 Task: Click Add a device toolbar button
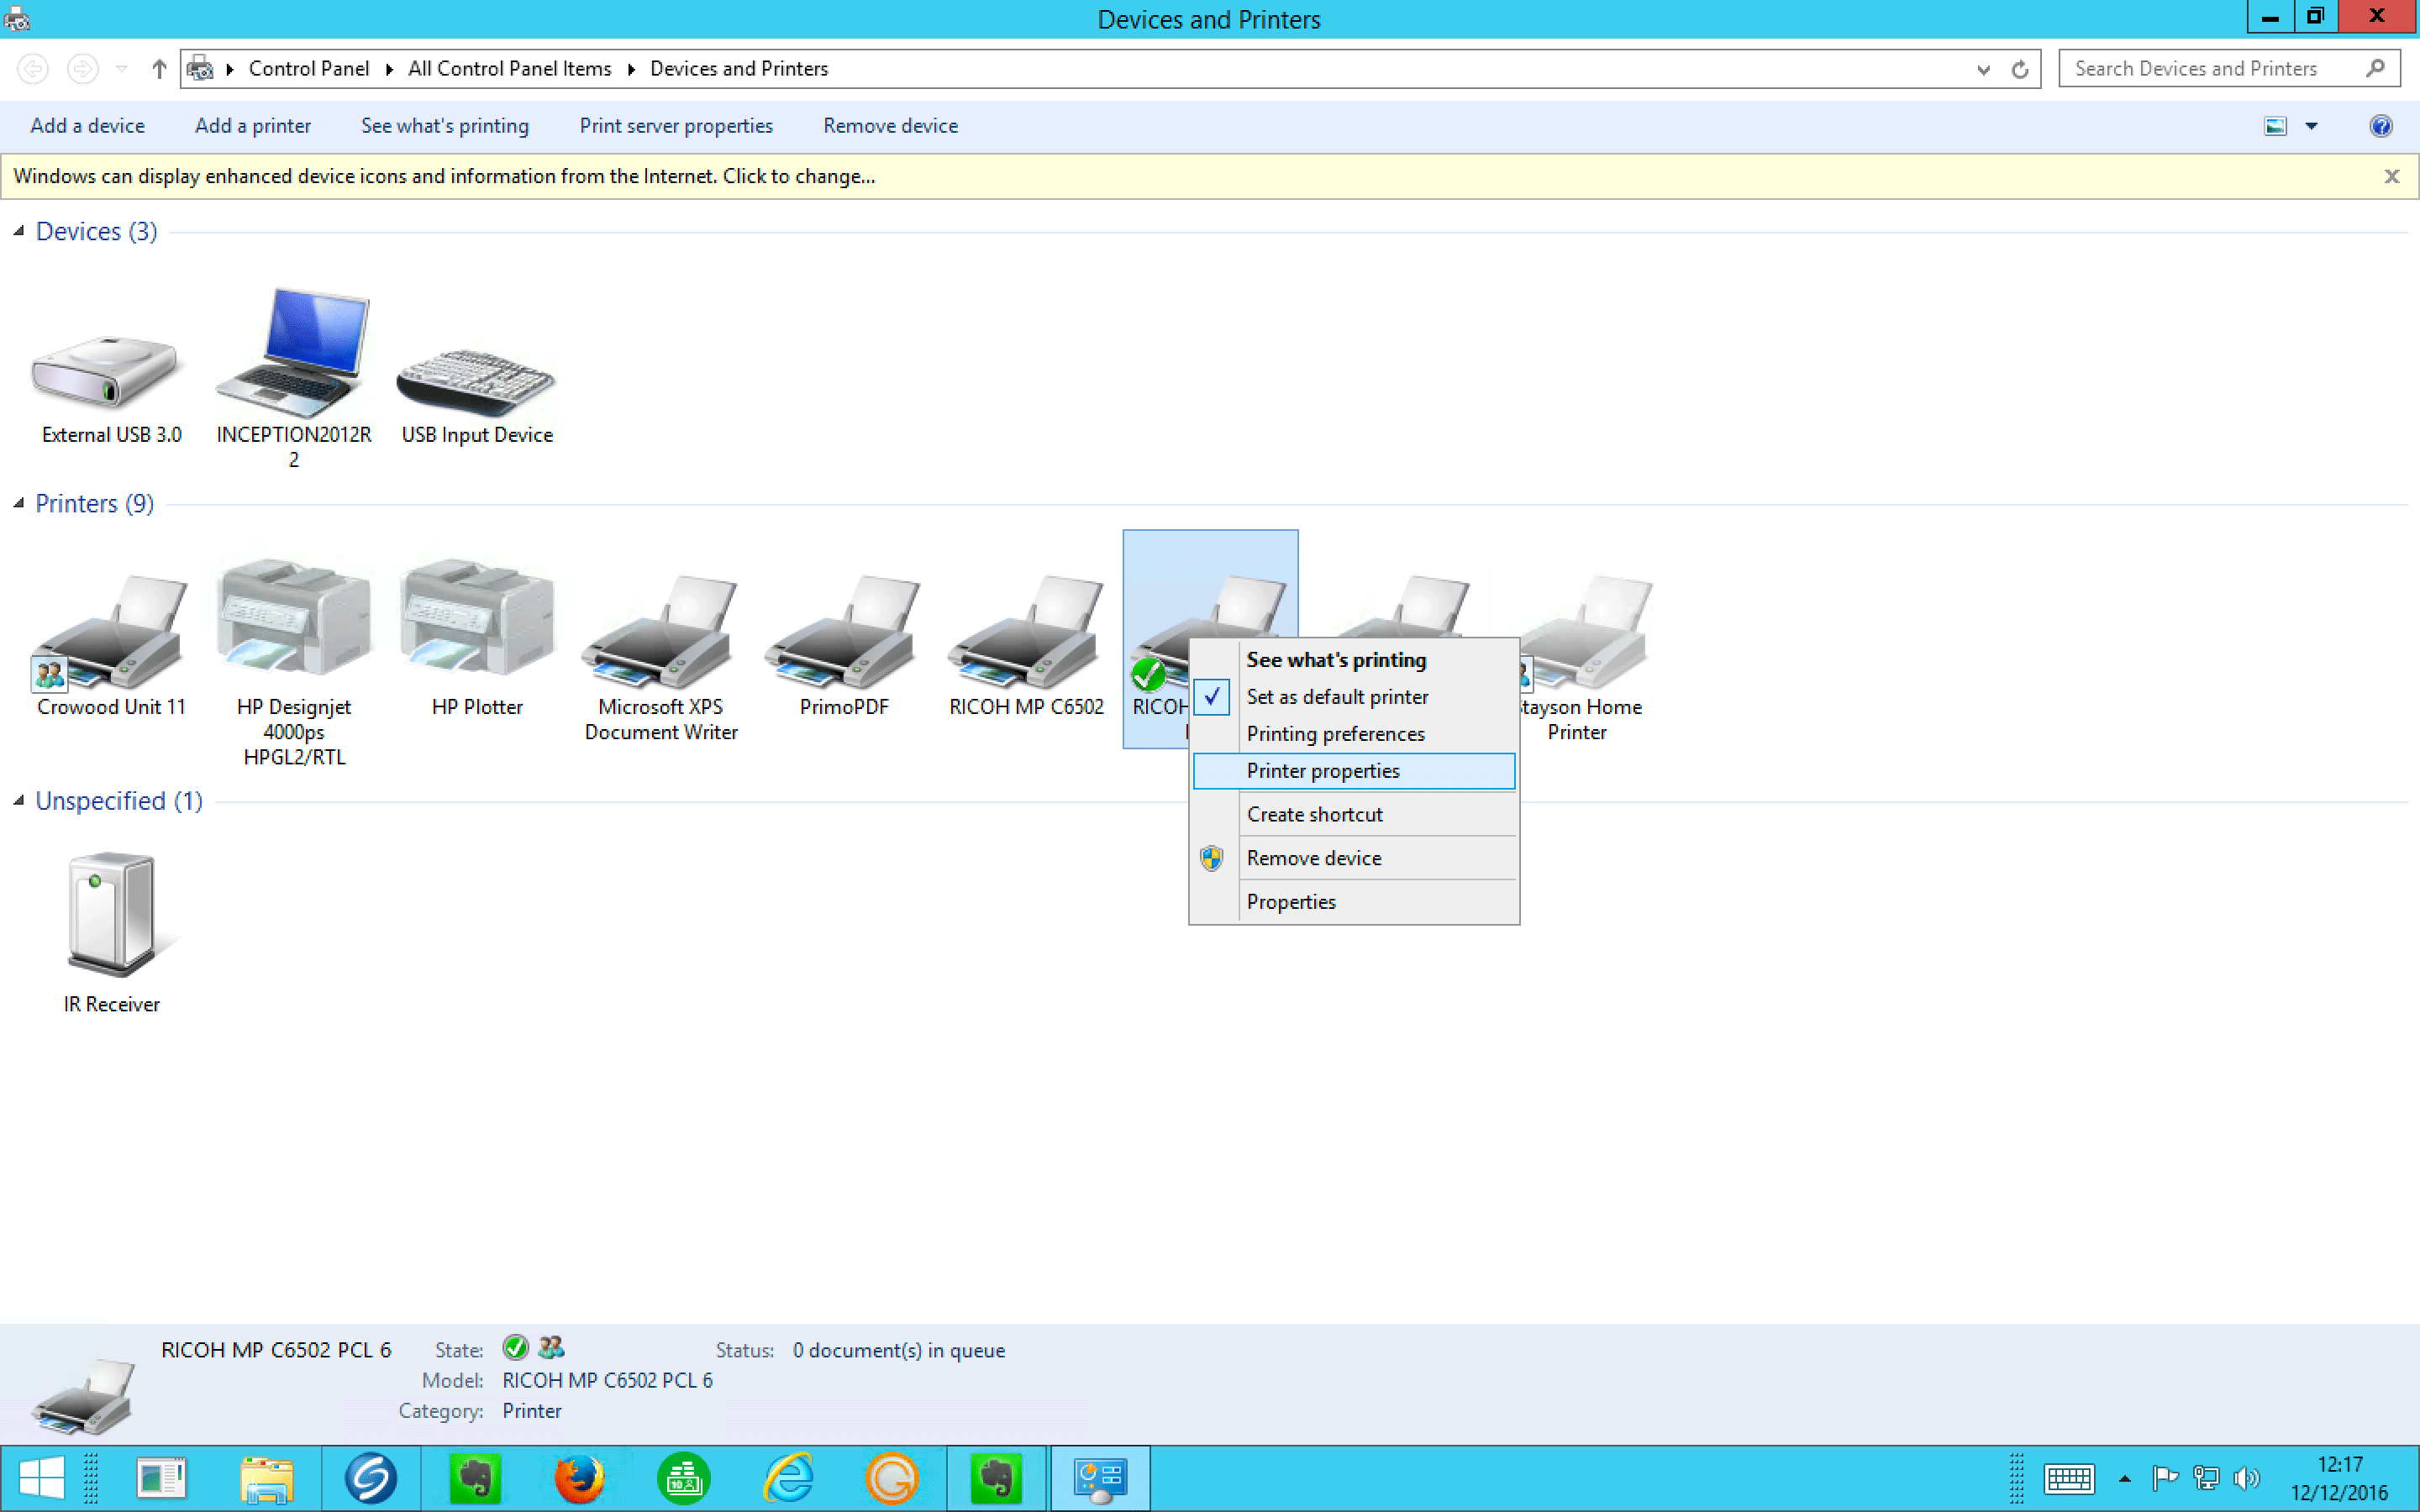[87, 126]
